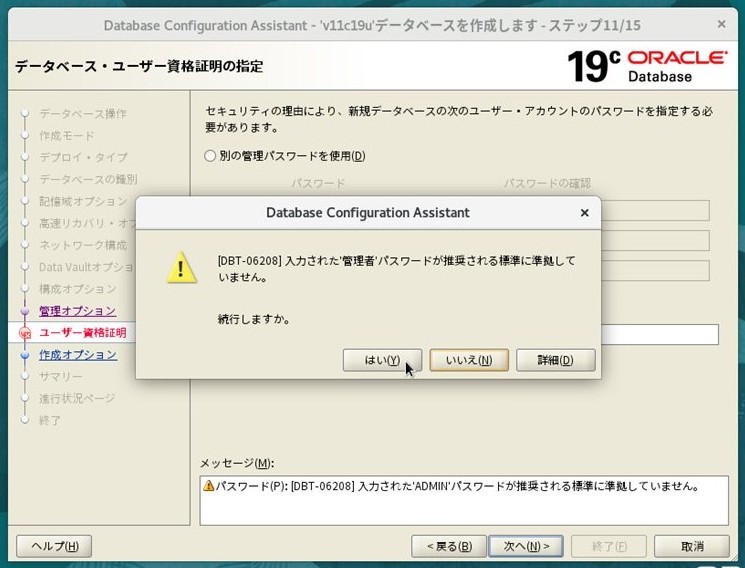Open 作成オプション step link
Screen dimensions: 745x568
click(x=78, y=355)
